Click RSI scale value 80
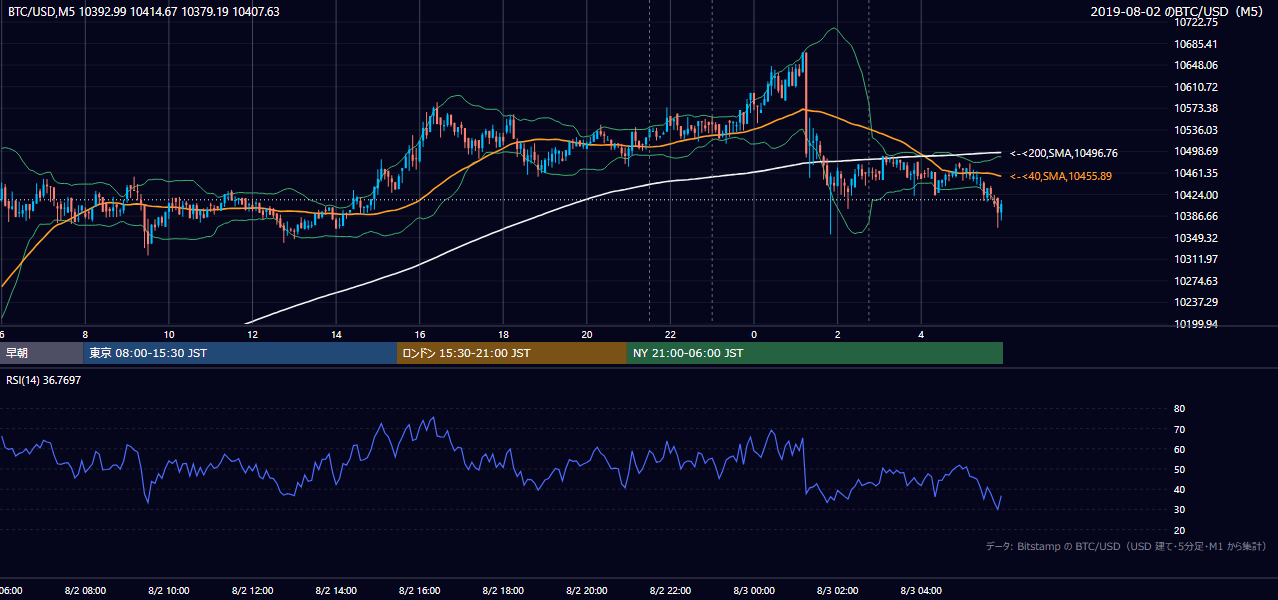 click(1179, 409)
